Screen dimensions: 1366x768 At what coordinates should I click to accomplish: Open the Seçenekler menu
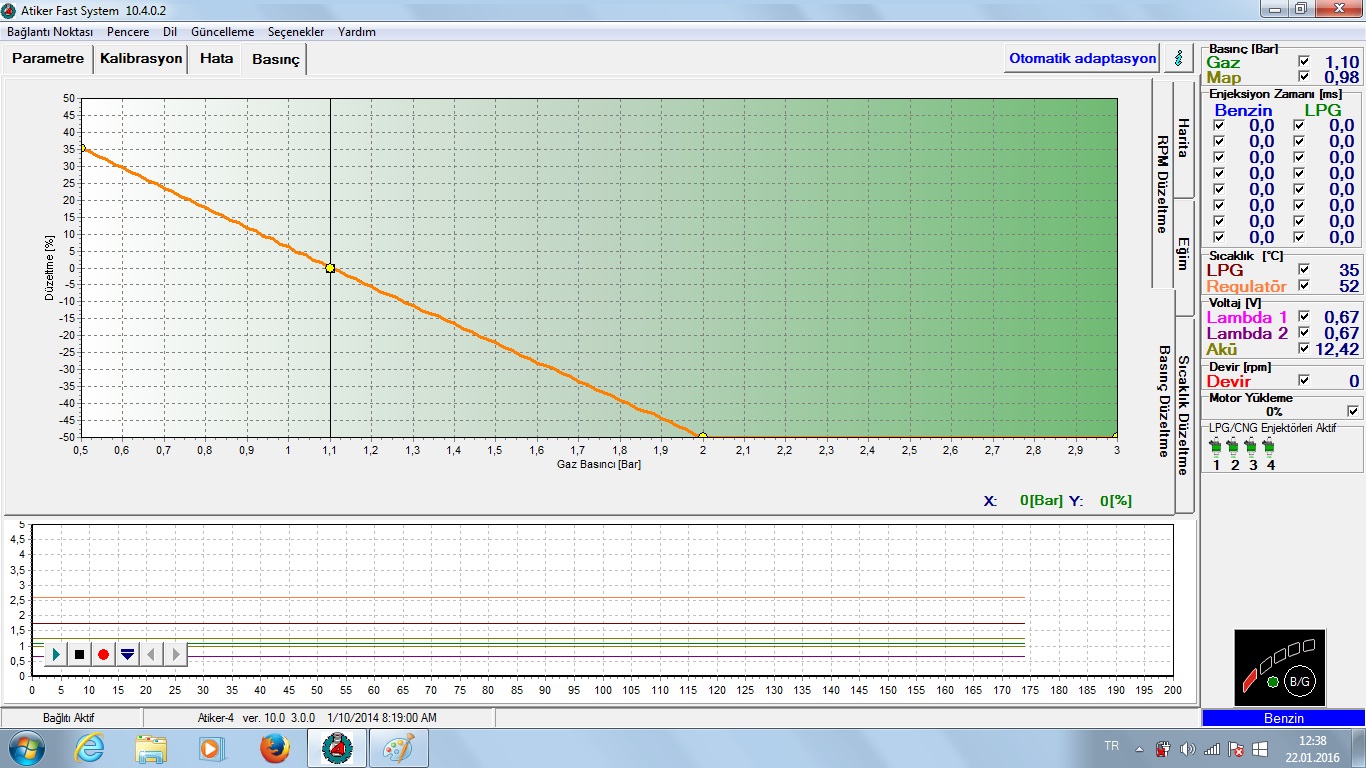click(294, 32)
